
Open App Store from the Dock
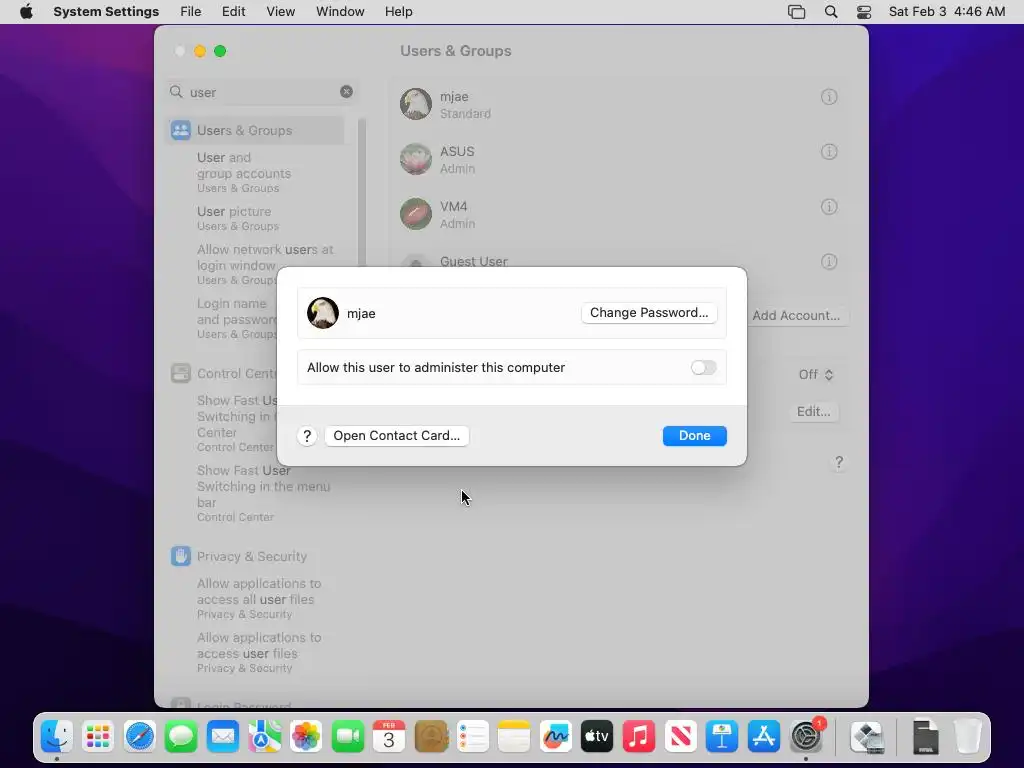(x=763, y=737)
